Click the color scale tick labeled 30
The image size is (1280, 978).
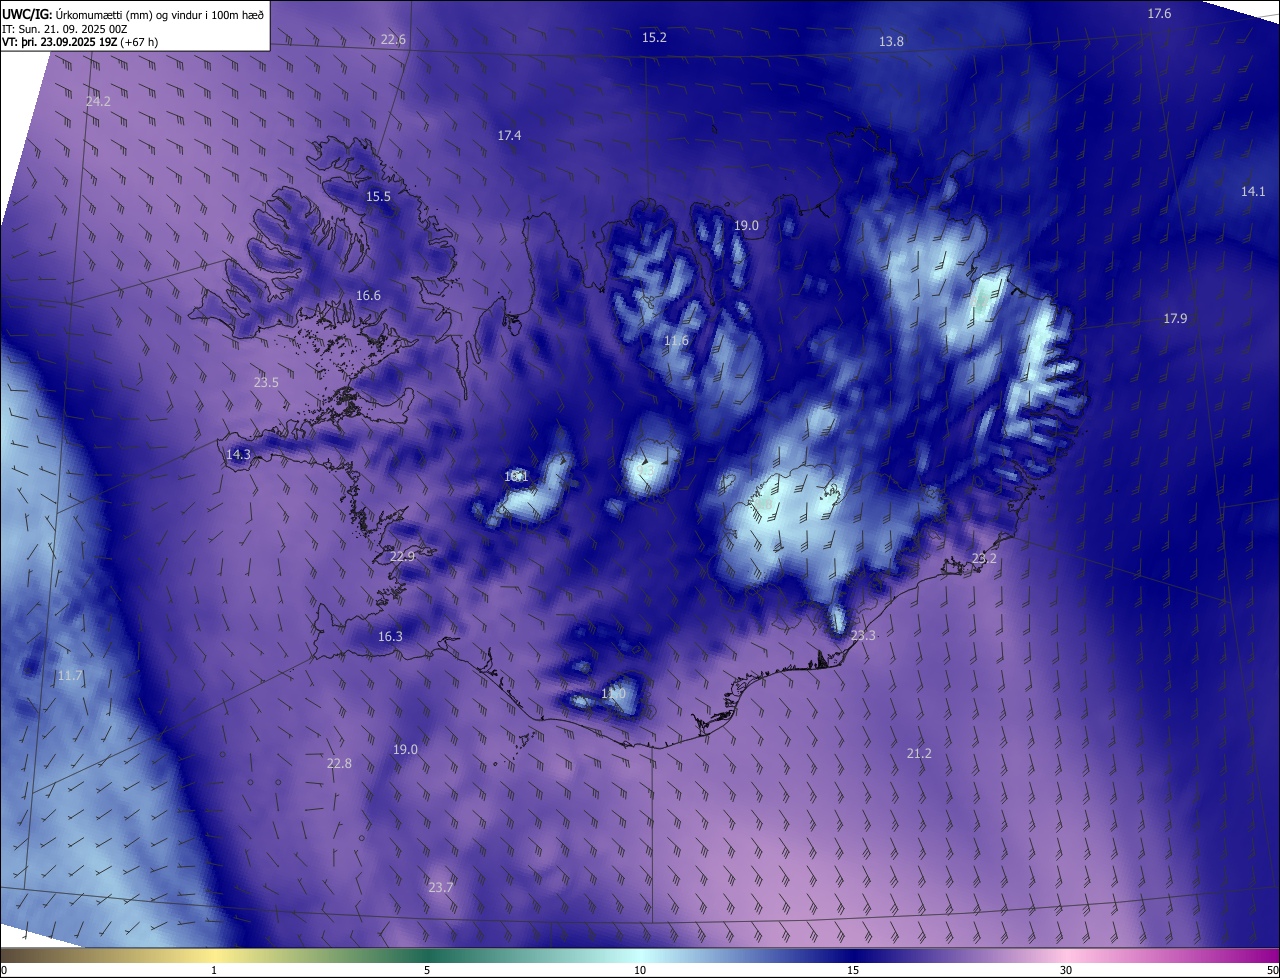(x=1066, y=970)
